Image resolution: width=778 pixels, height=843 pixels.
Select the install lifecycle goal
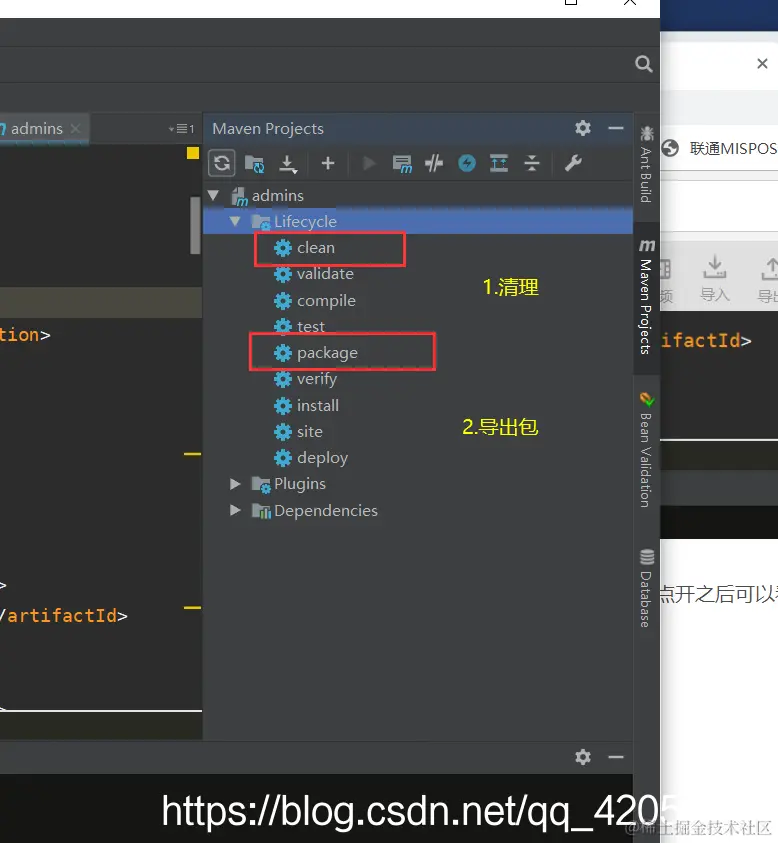[306, 405]
